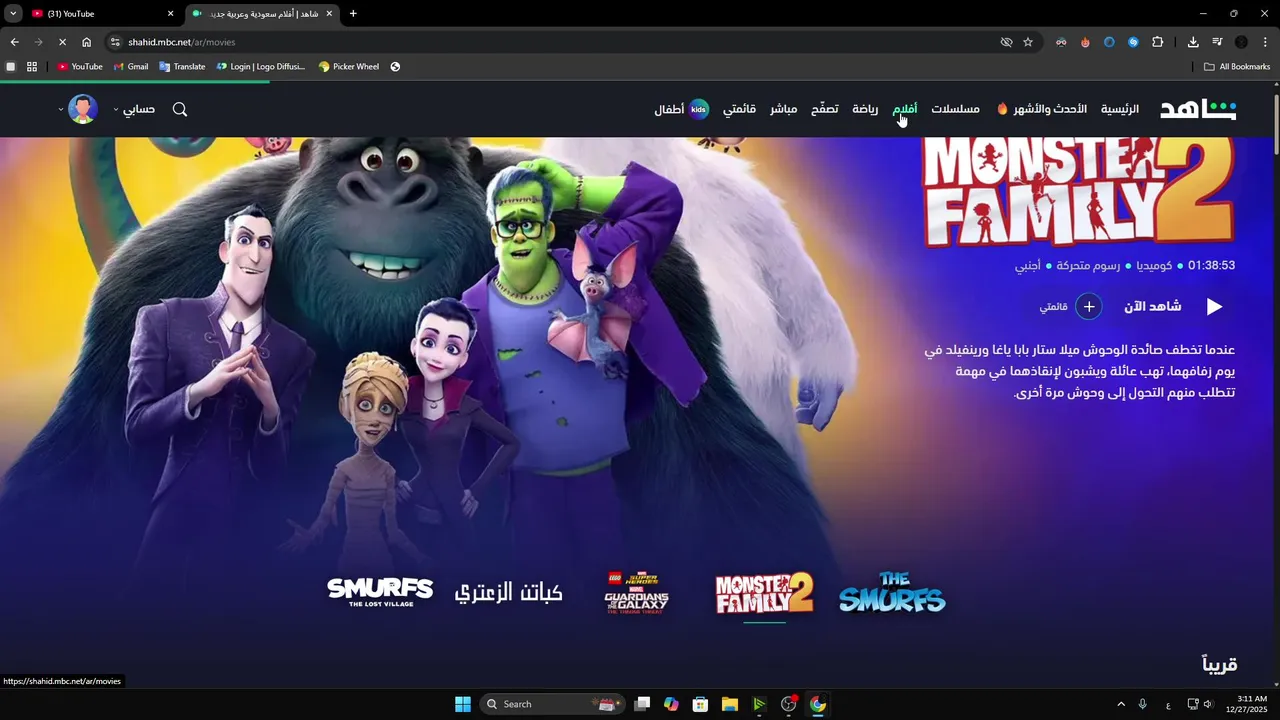
Task: Click the browser back arrow
Action: point(14,42)
